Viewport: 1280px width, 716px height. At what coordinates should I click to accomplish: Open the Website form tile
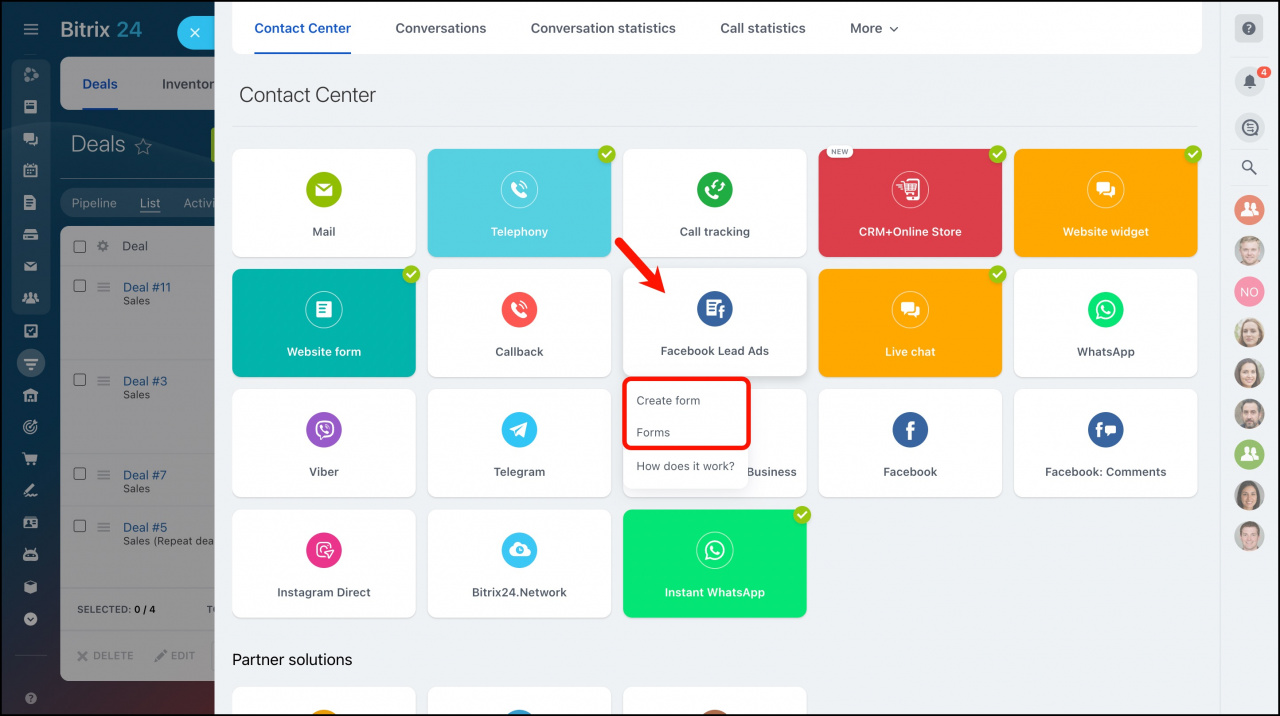coord(324,323)
